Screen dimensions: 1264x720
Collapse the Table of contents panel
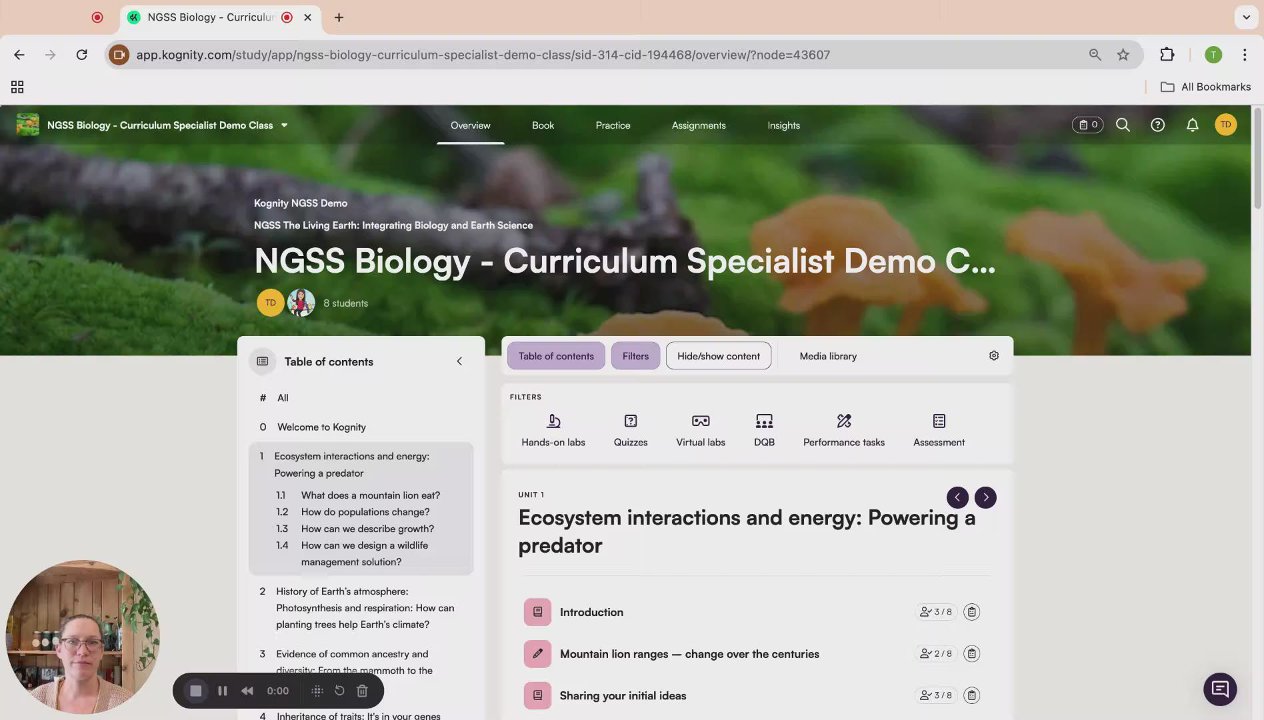(x=459, y=362)
